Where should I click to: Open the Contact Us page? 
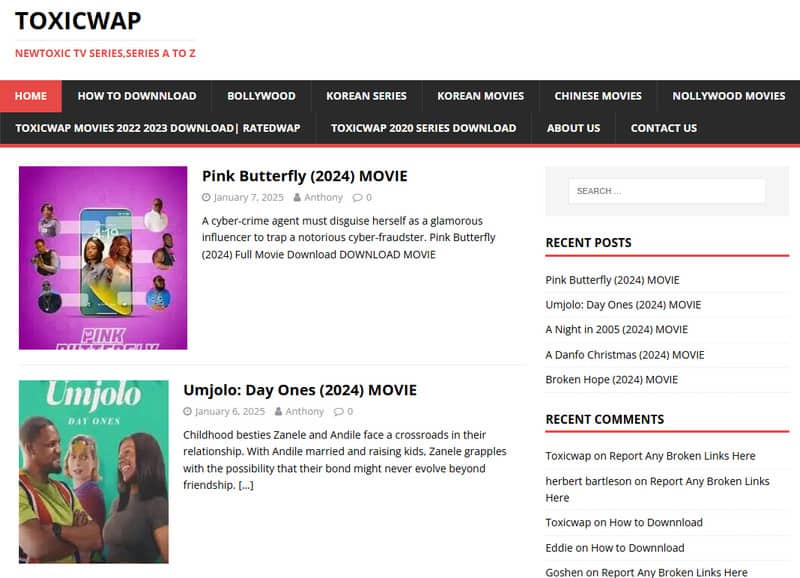(x=663, y=128)
